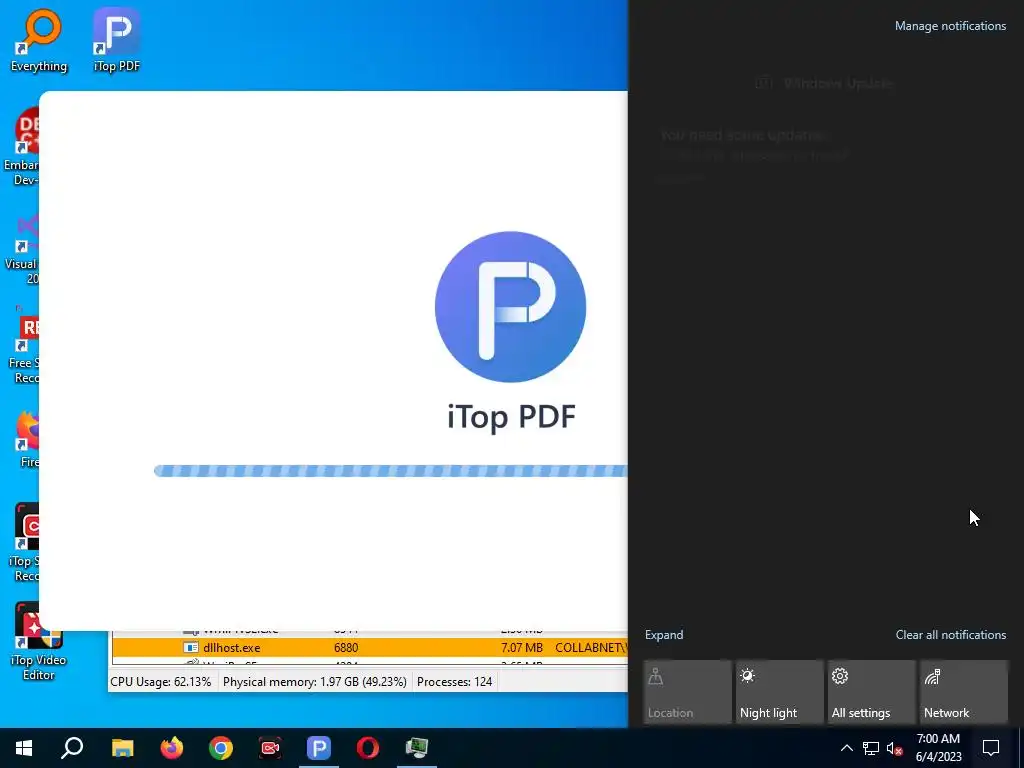Viewport: 1024px width, 768px height.
Task: Click PID 6880 in the process list
Action: click(345, 648)
